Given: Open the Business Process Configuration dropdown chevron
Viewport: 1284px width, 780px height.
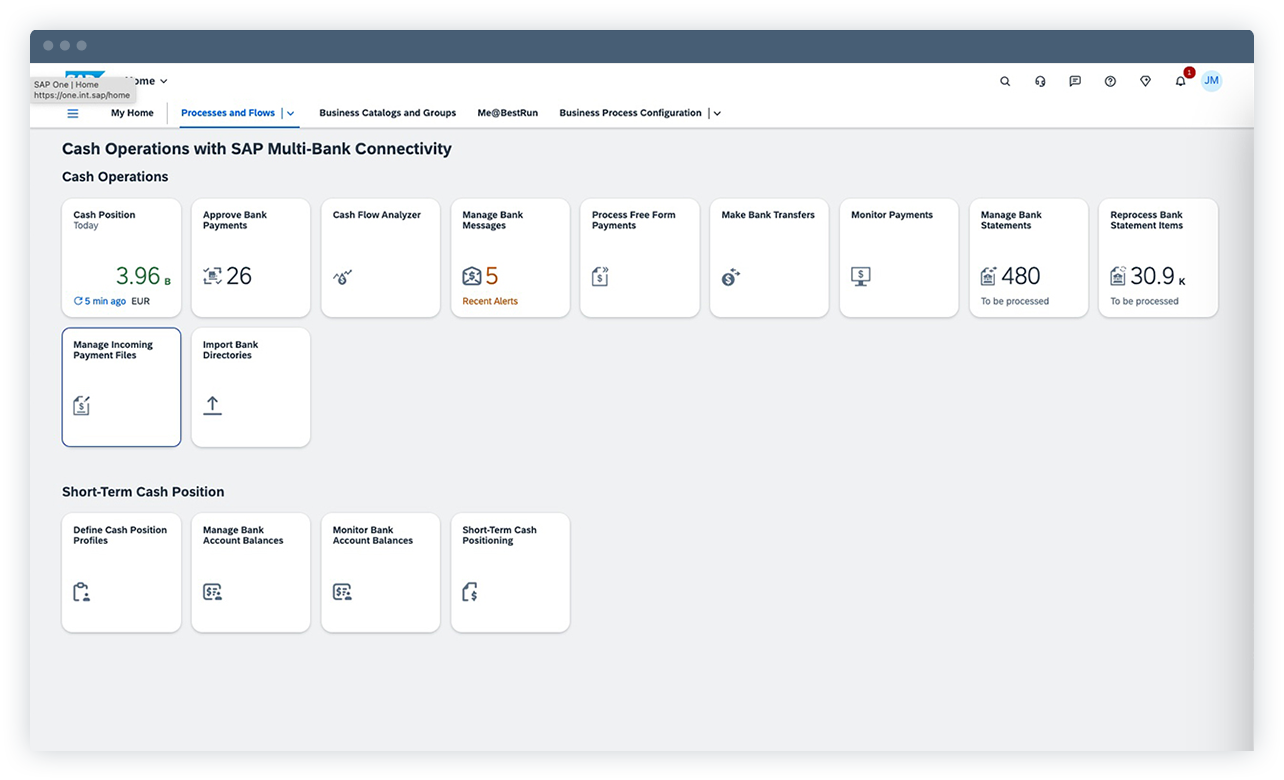Looking at the screenshot, I should point(716,113).
